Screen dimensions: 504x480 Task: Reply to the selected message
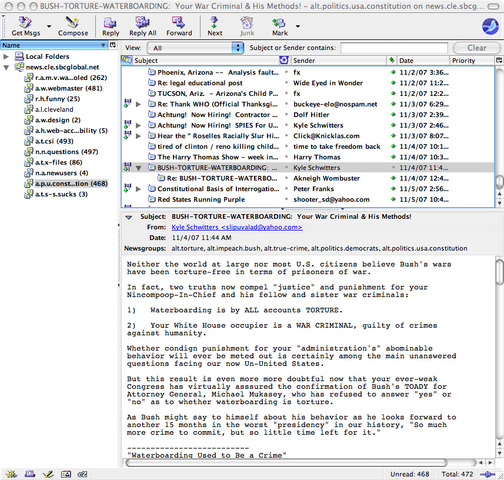click(x=110, y=26)
